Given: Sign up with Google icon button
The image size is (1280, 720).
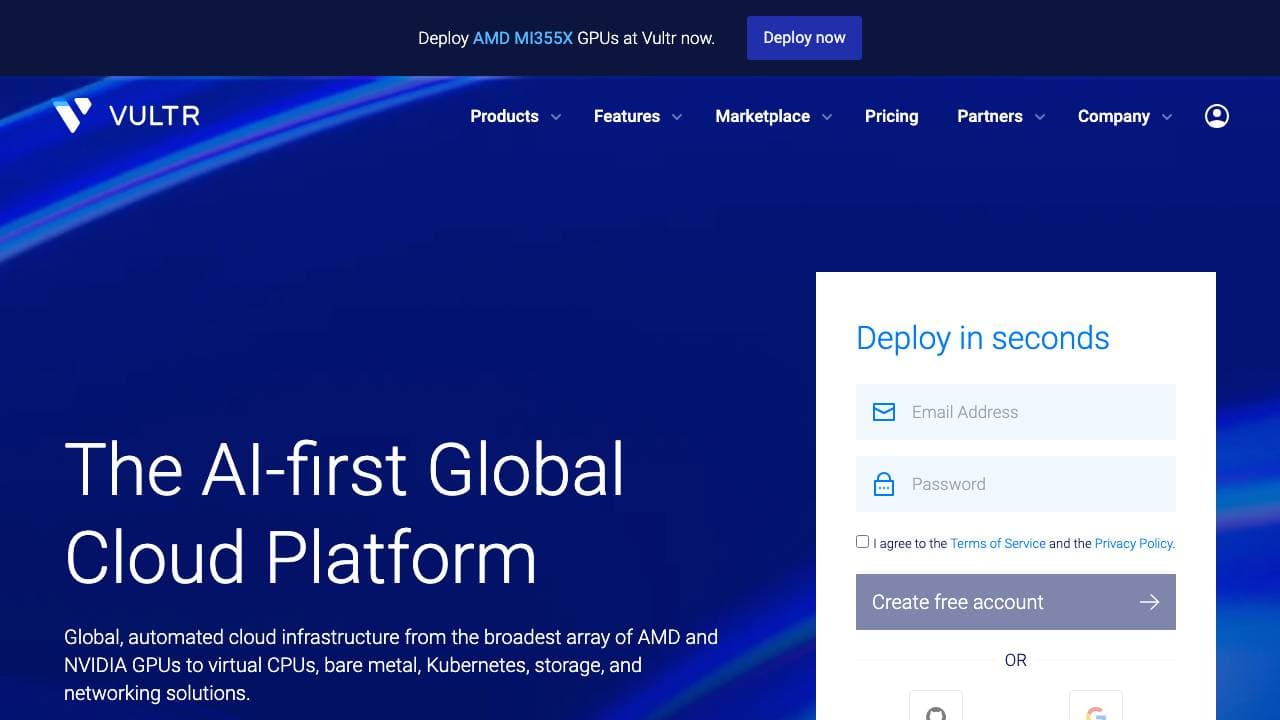Looking at the screenshot, I should pos(1095,708).
